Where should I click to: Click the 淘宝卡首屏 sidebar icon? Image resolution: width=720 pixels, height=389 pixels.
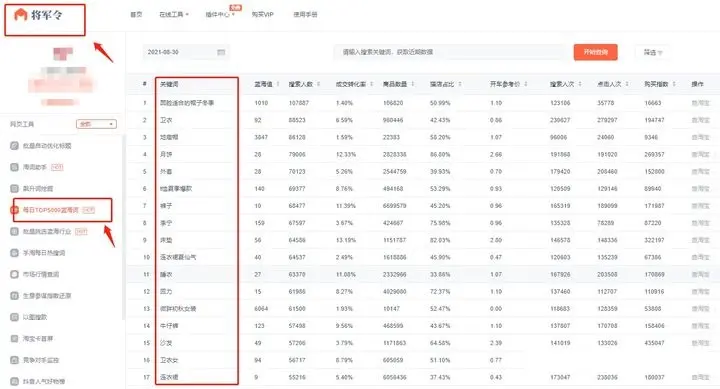14,338
